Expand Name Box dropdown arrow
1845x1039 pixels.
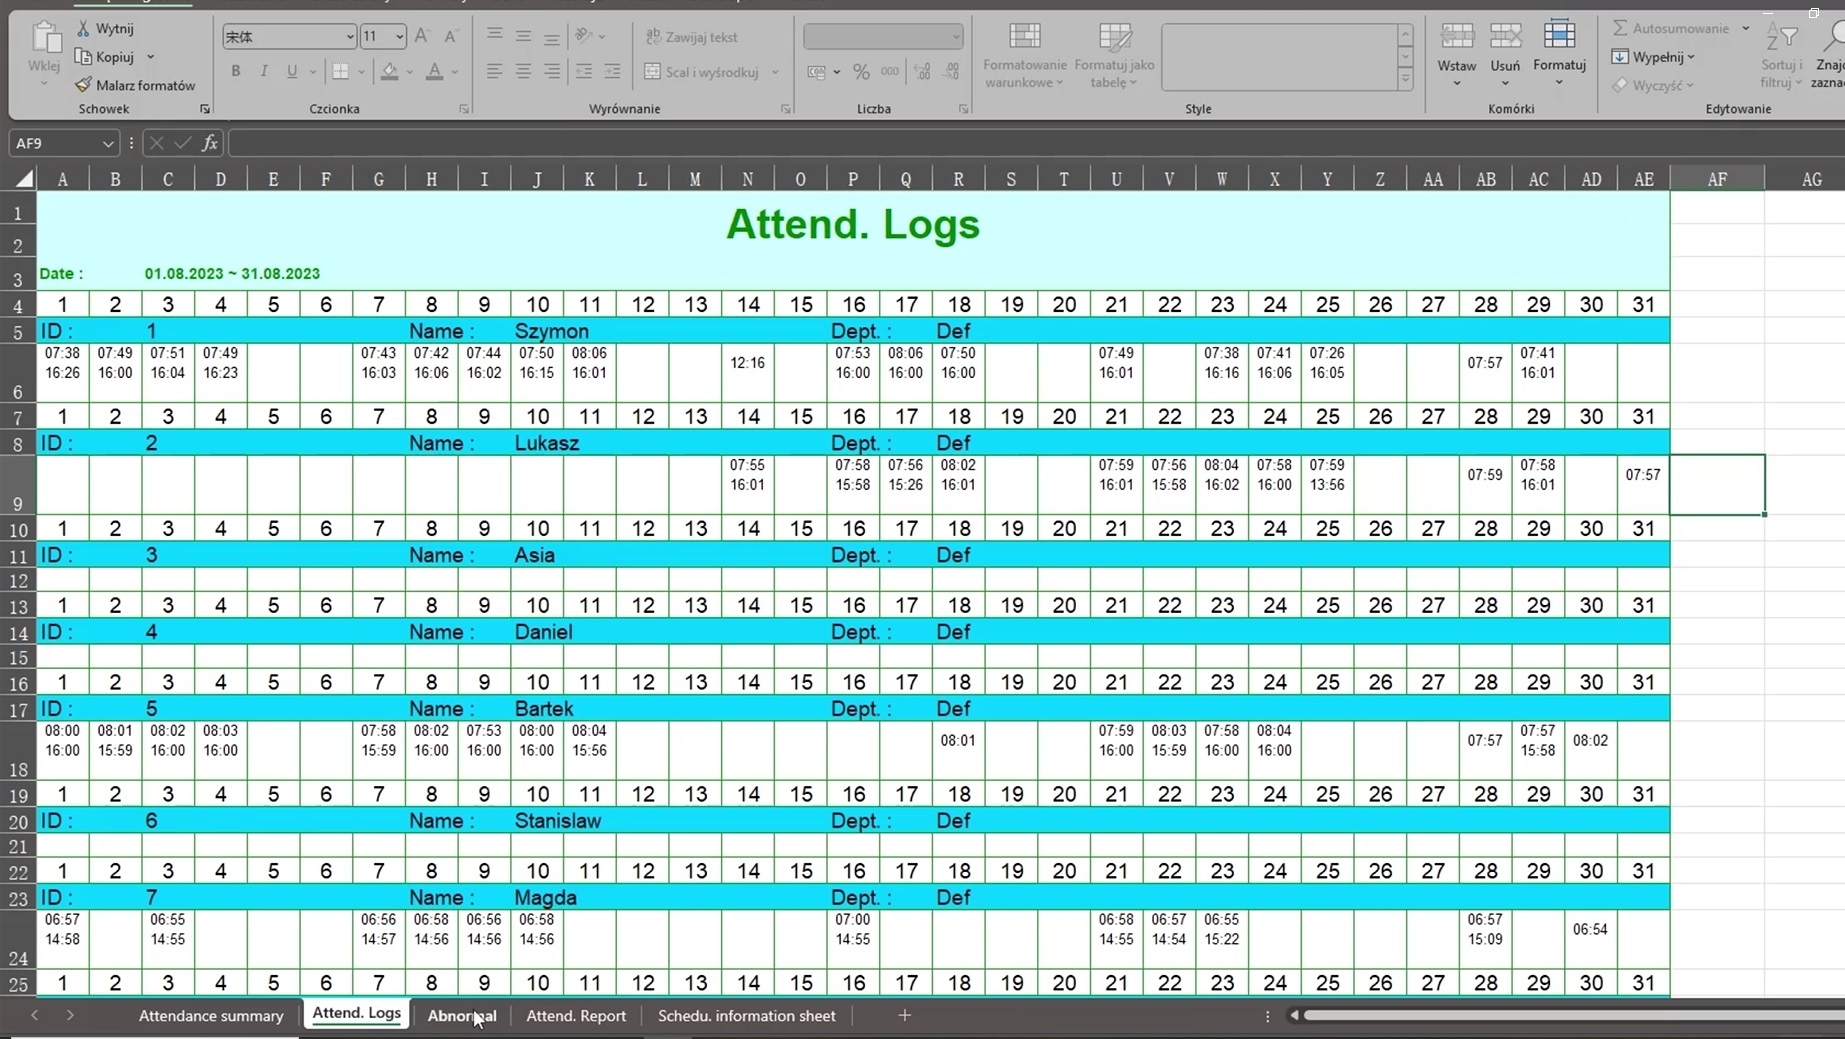click(x=108, y=144)
